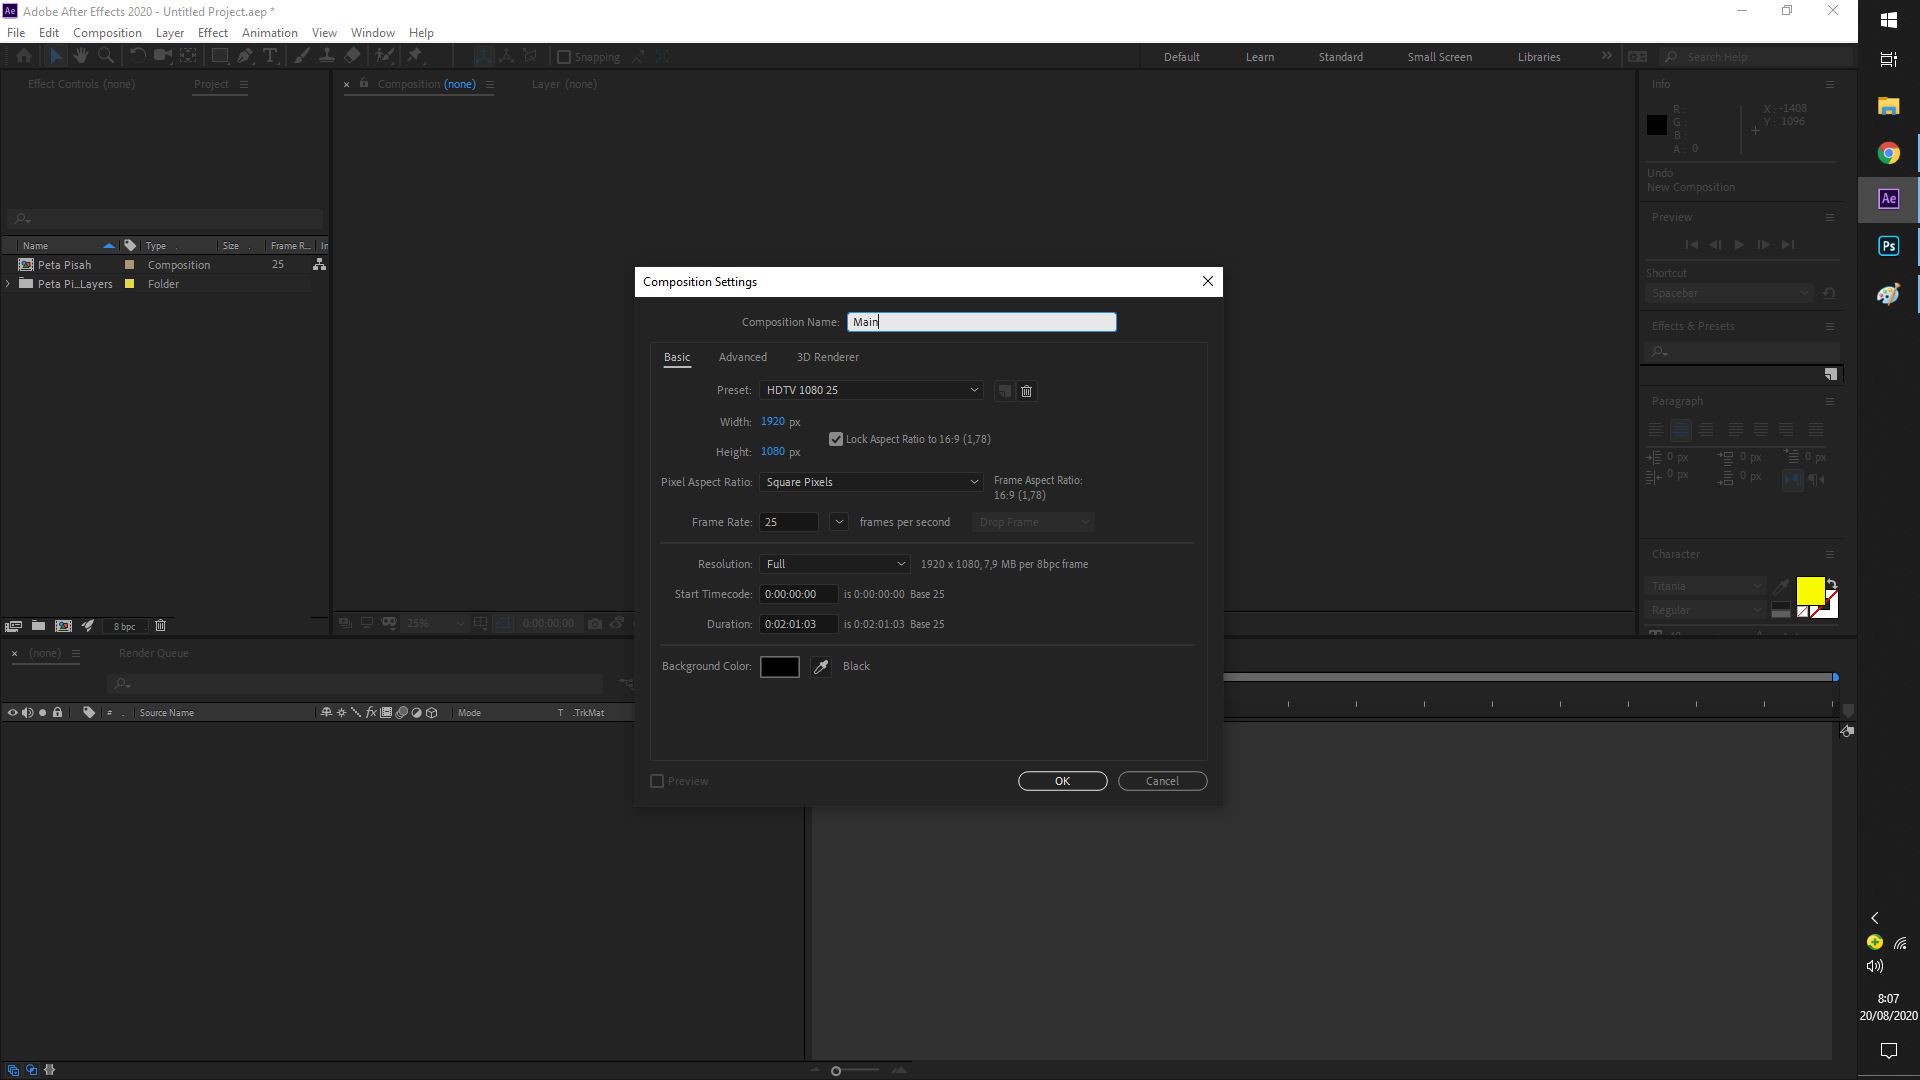Select the Hand tool in toolbar
The image size is (1920, 1080).
pyautogui.click(x=81, y=56)
